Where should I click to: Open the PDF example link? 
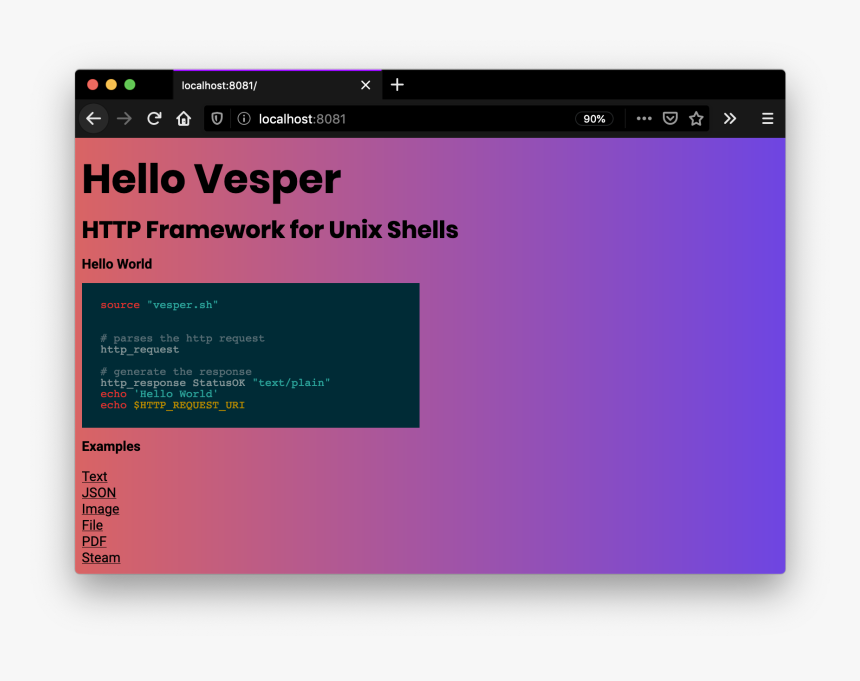click(x=94, y=542)
